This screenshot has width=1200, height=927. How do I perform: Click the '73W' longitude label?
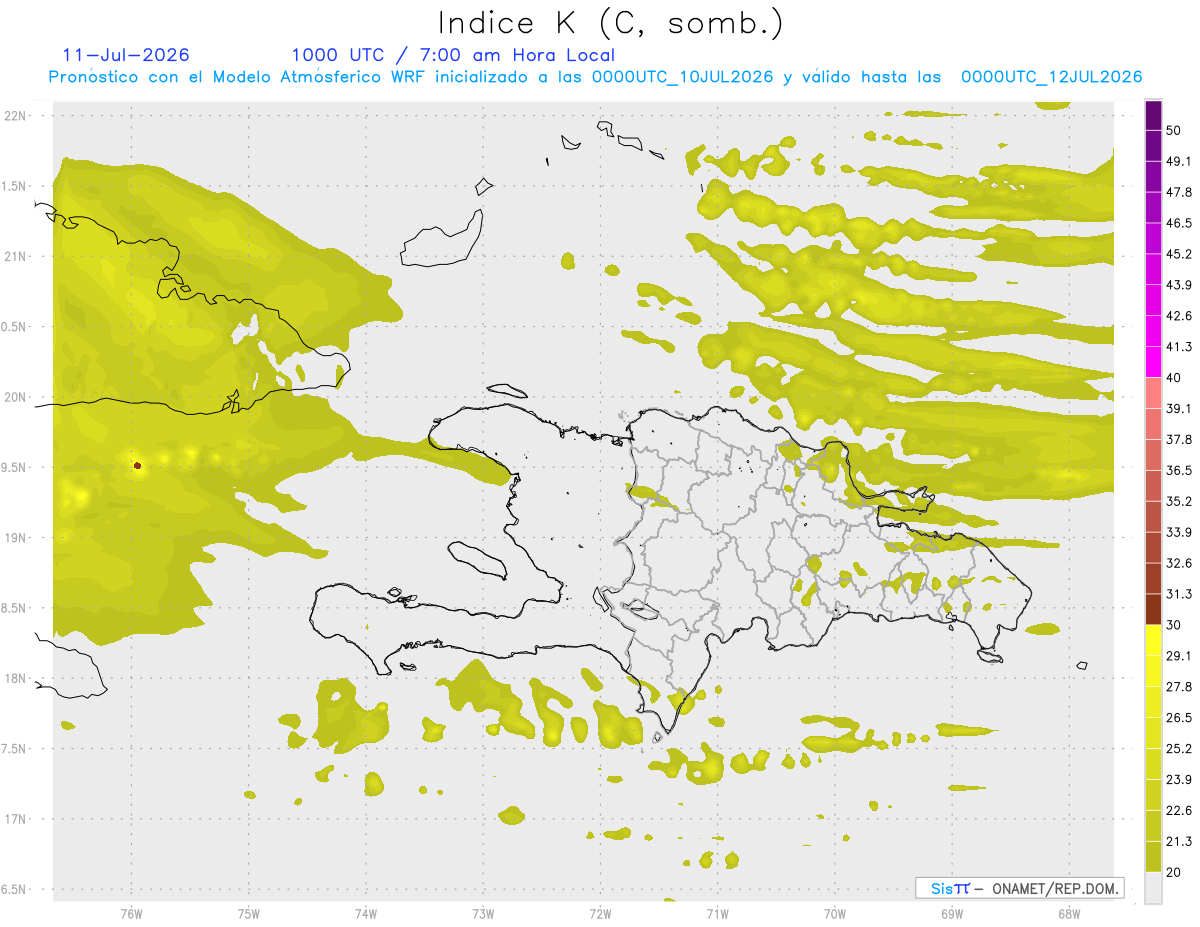pyautogui.click(x=483, y=914)
